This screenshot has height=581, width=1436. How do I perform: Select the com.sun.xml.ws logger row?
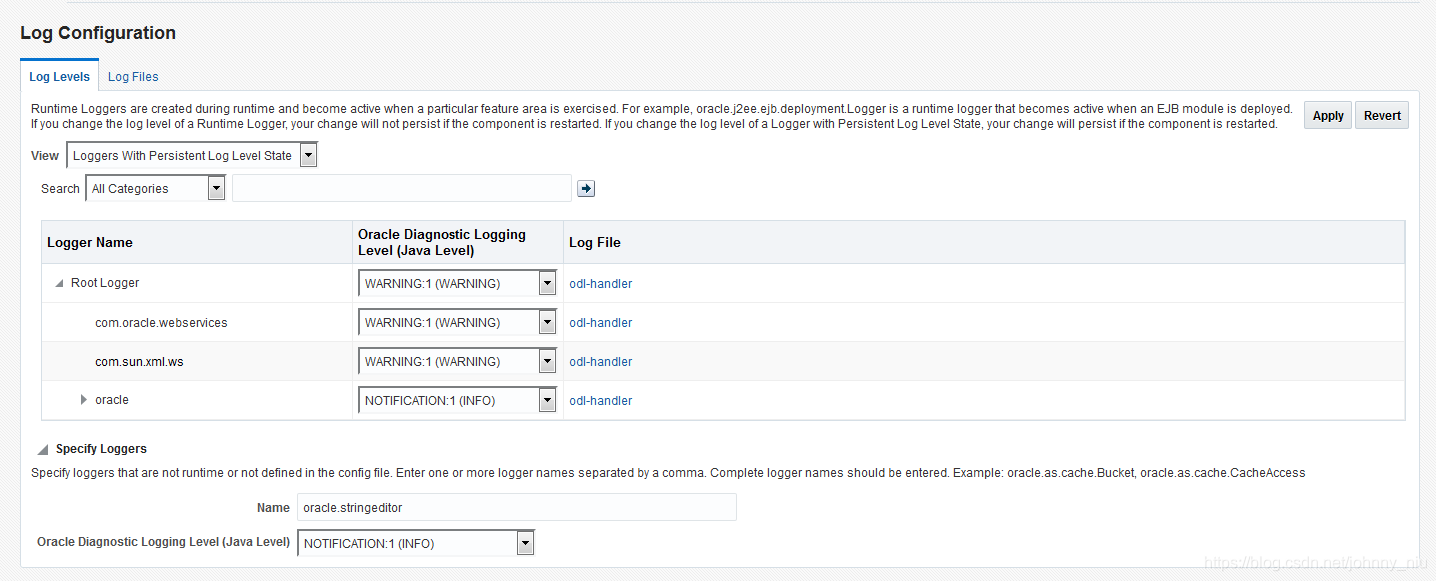723,361
